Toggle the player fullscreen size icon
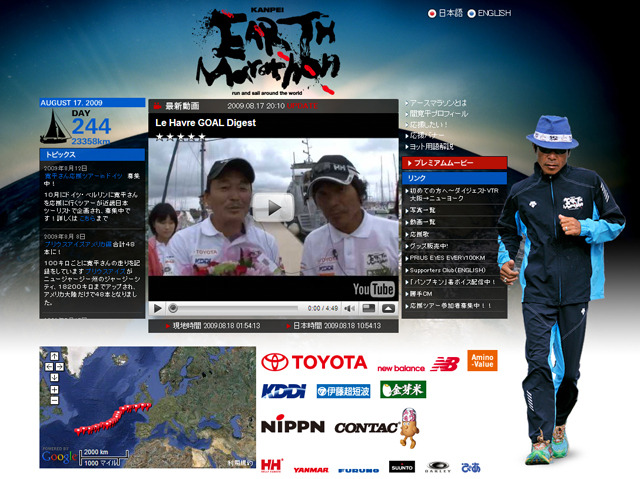The height and width of the screenshot is (479, 640). click(x=369, y=308)
